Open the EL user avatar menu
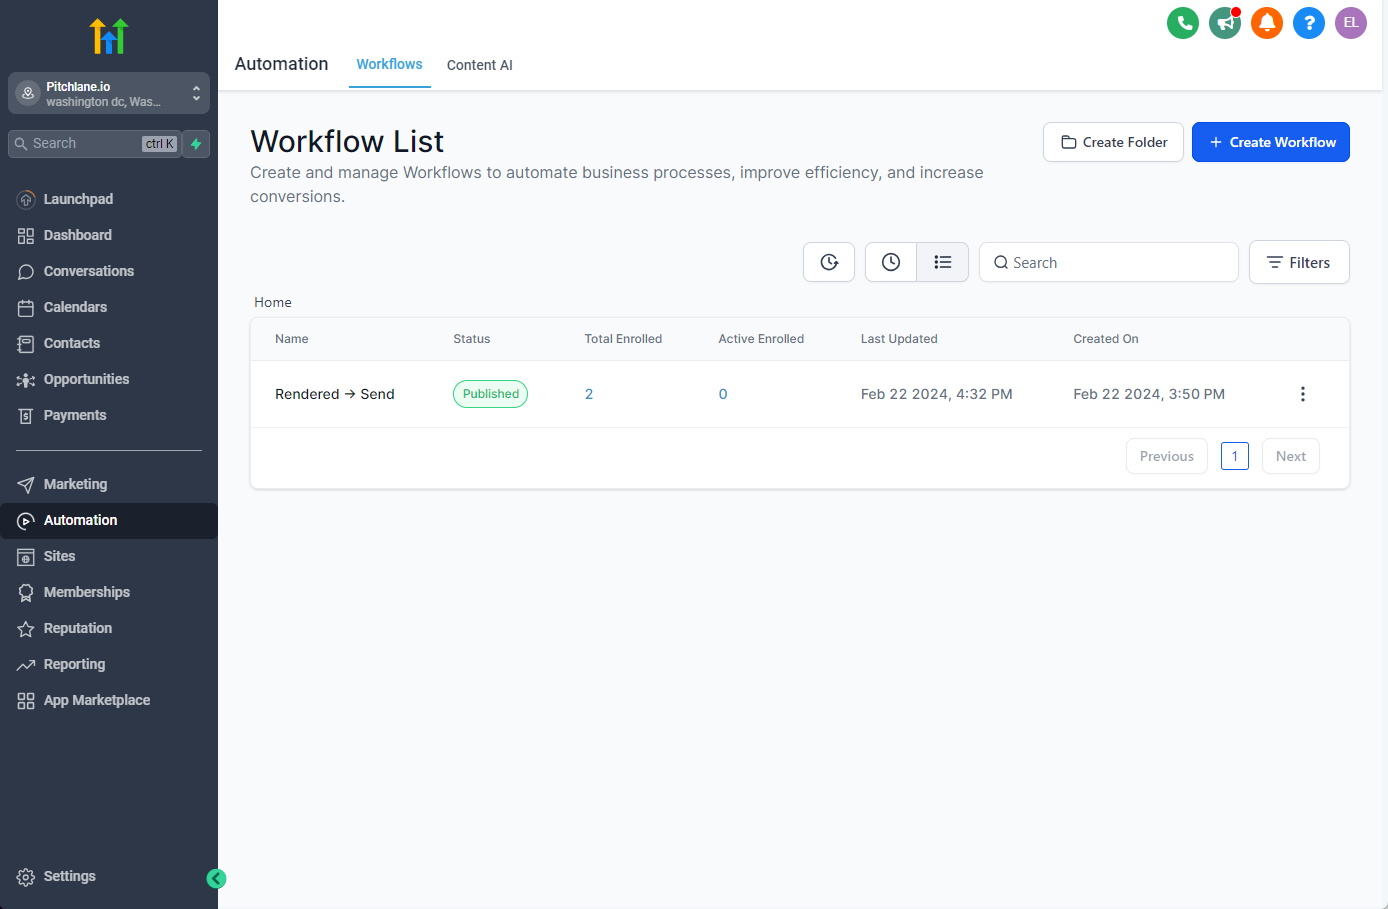 tap(1351, 23)
